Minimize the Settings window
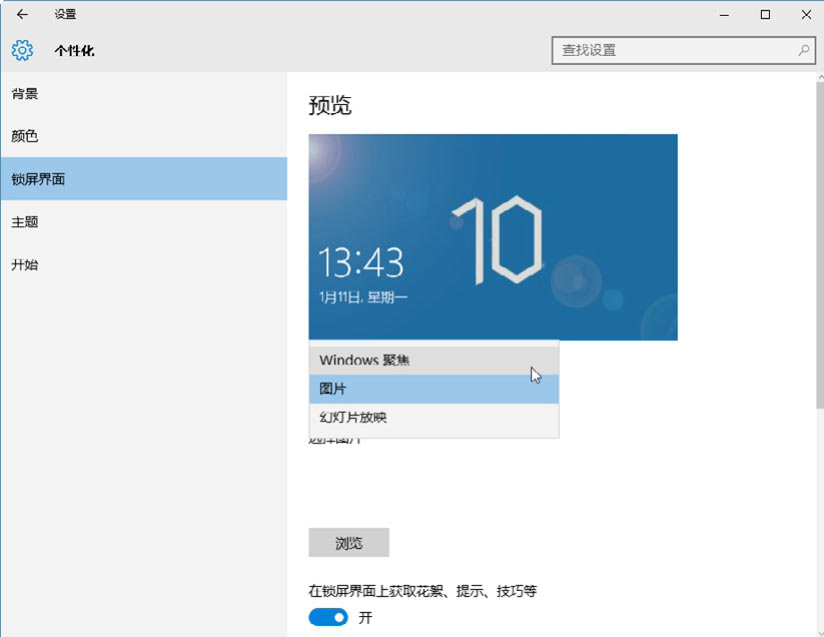 tap(721, 14)
